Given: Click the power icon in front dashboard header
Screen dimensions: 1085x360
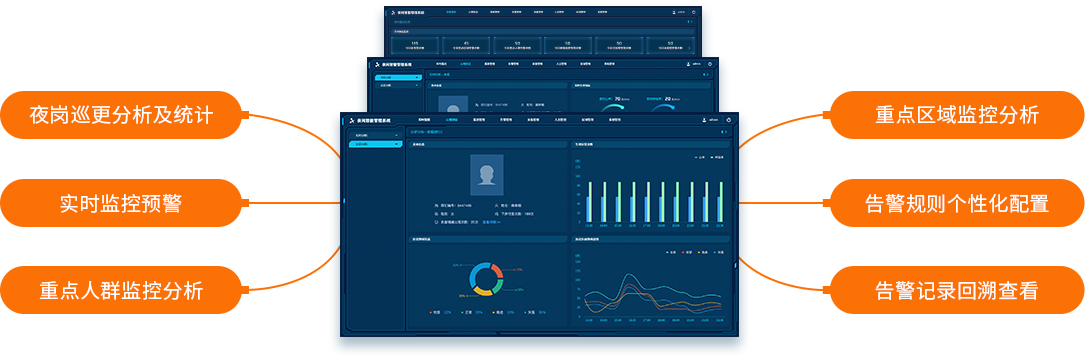Looking at the screenshot, I should pyautogui.click(x=729, y=120).
